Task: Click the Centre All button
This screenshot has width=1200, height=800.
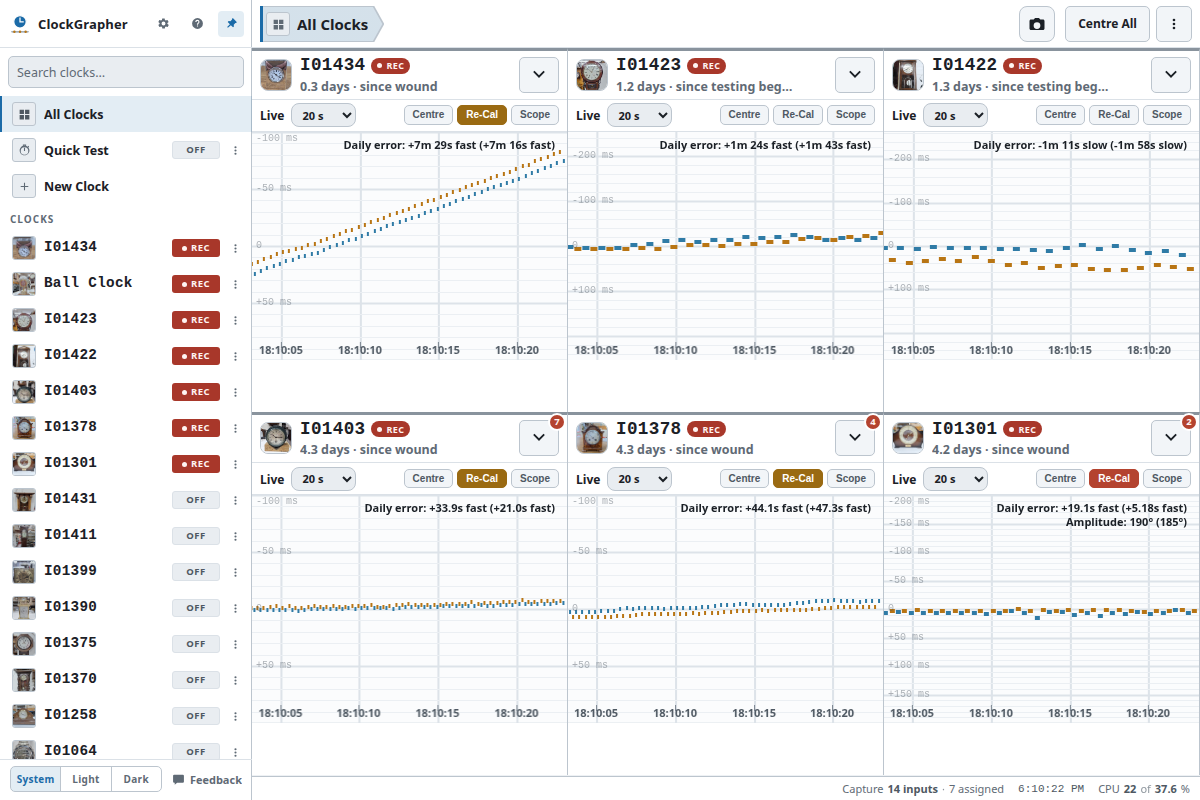Action: click(1107, 24)
